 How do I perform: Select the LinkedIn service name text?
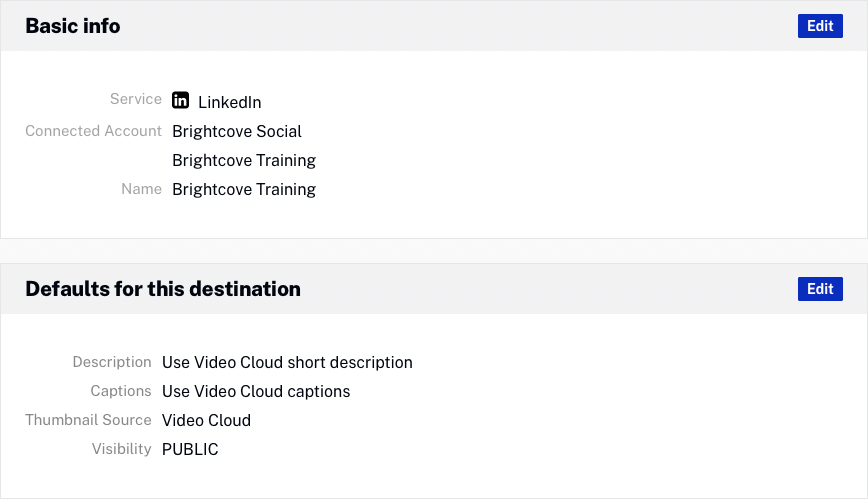coord(230,102)
